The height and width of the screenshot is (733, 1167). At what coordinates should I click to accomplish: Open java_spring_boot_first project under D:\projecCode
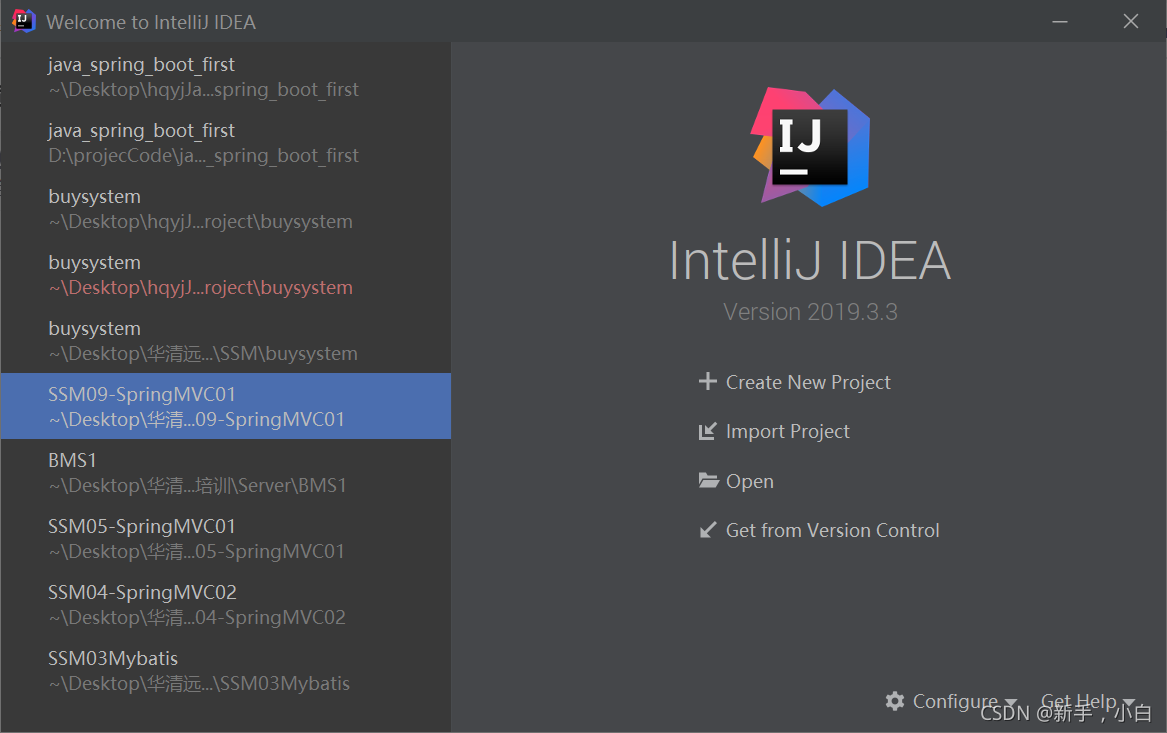[226, 143]
